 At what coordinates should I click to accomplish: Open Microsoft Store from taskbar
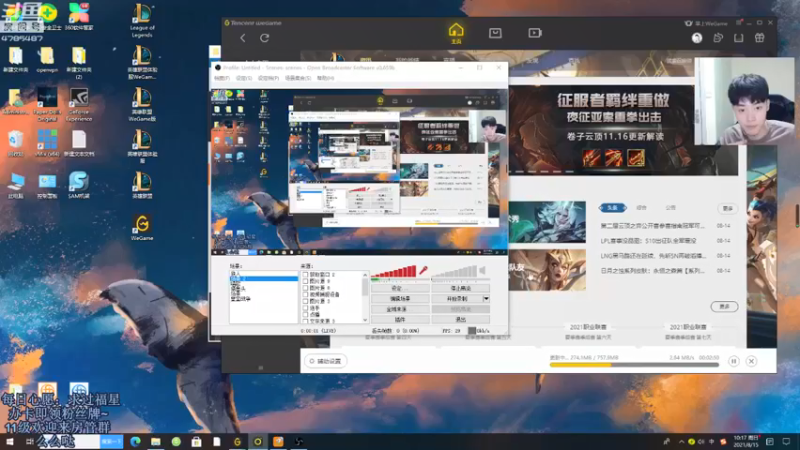196,442
